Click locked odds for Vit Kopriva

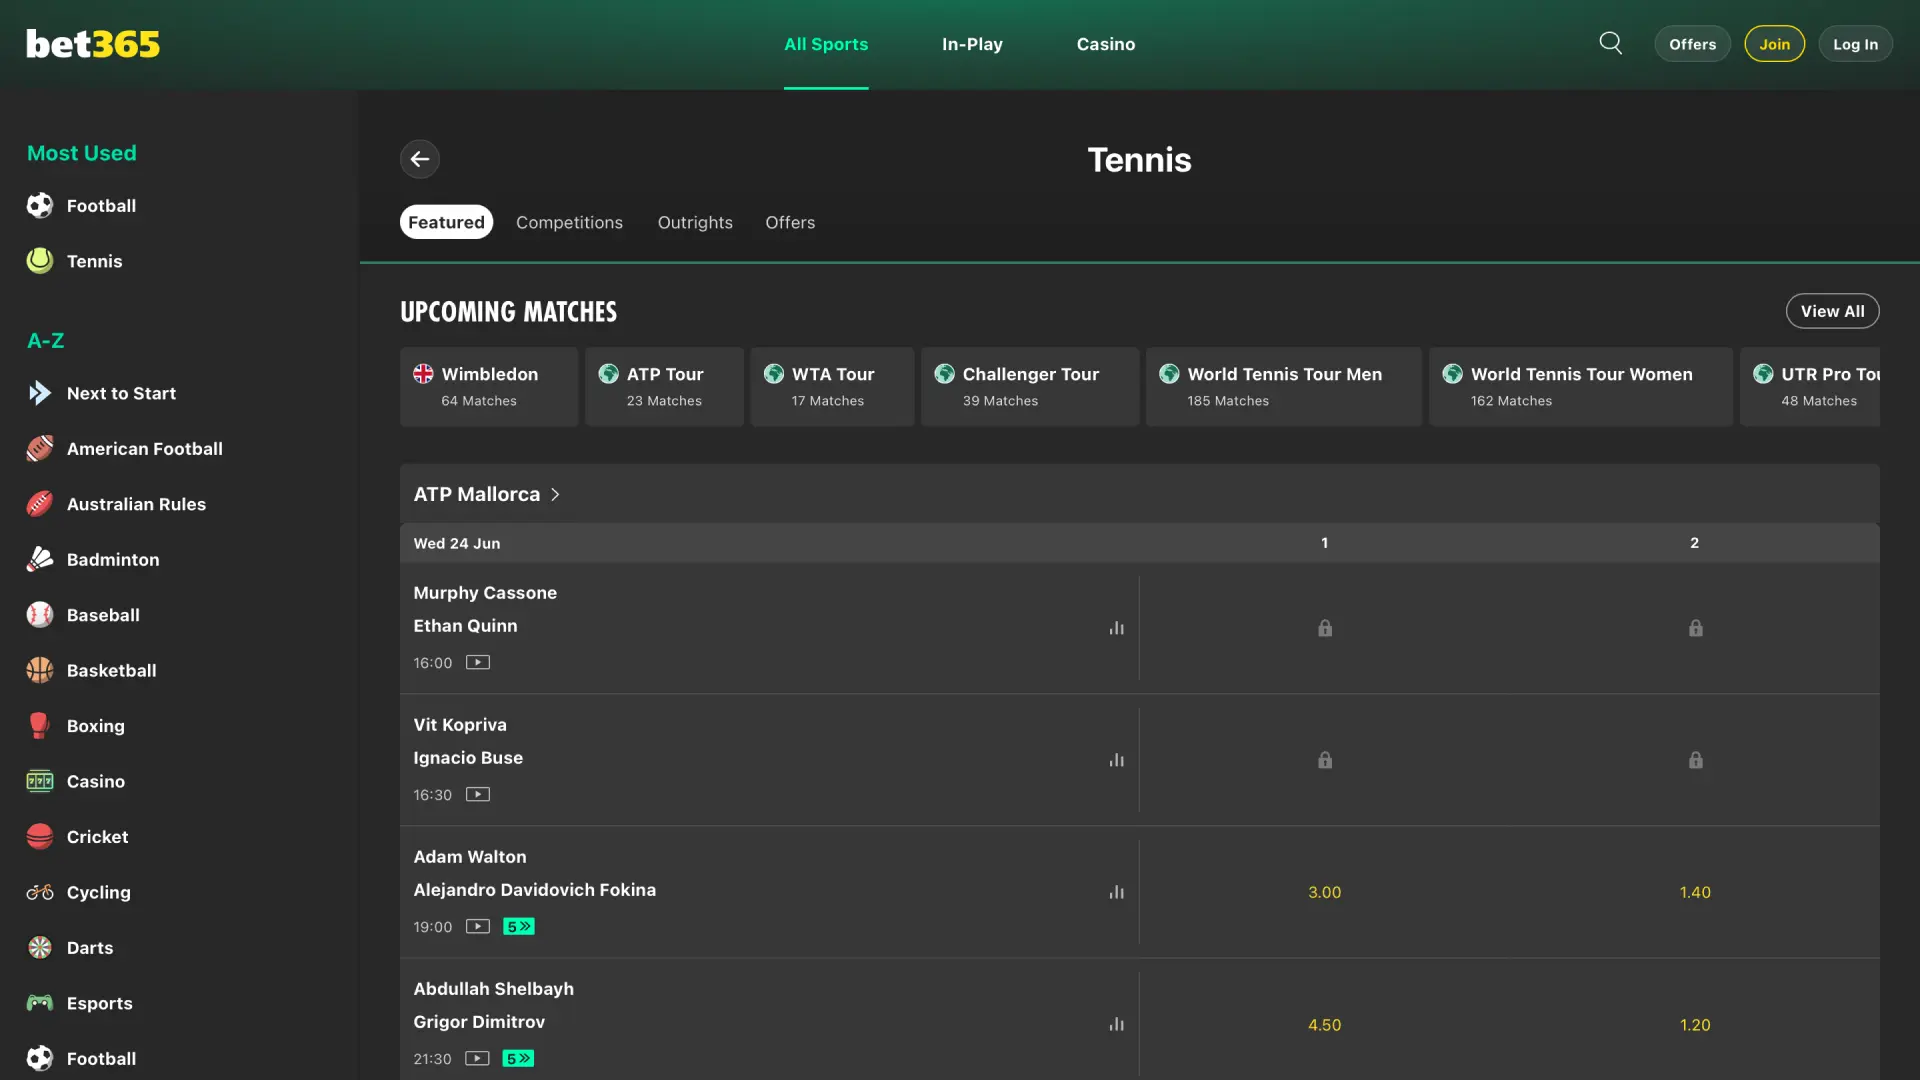pos(1324,760)
